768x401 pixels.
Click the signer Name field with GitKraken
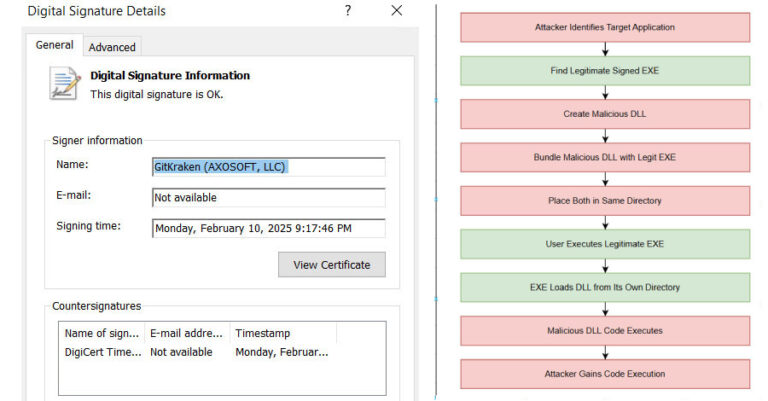coord(268,166)
